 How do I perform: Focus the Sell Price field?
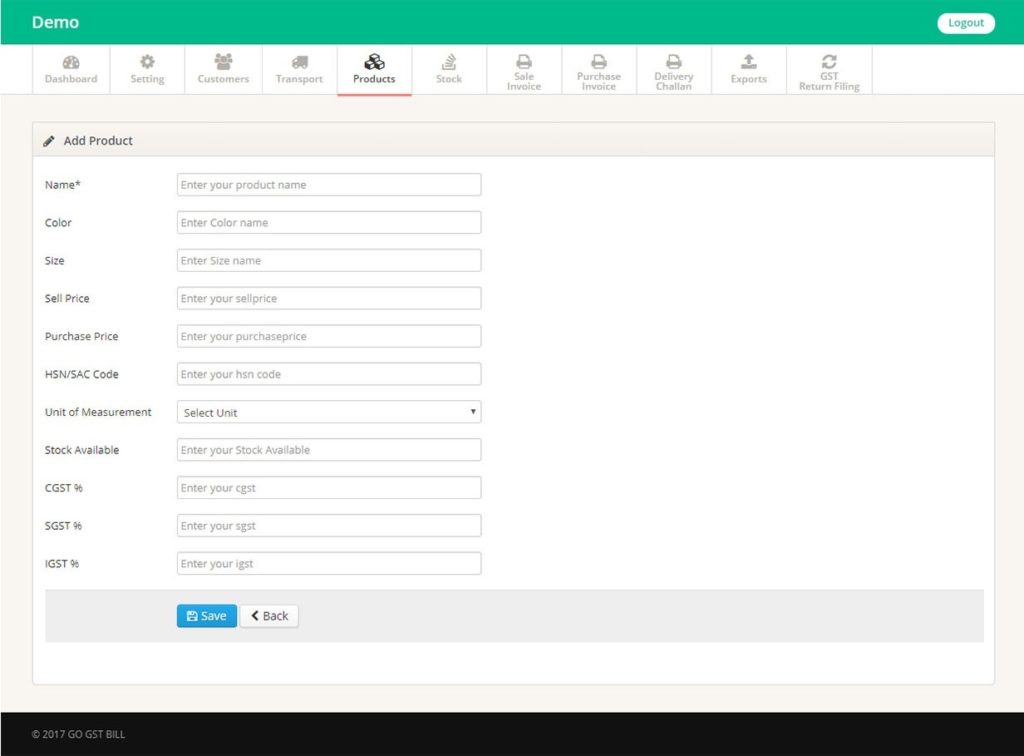[328, 298]
